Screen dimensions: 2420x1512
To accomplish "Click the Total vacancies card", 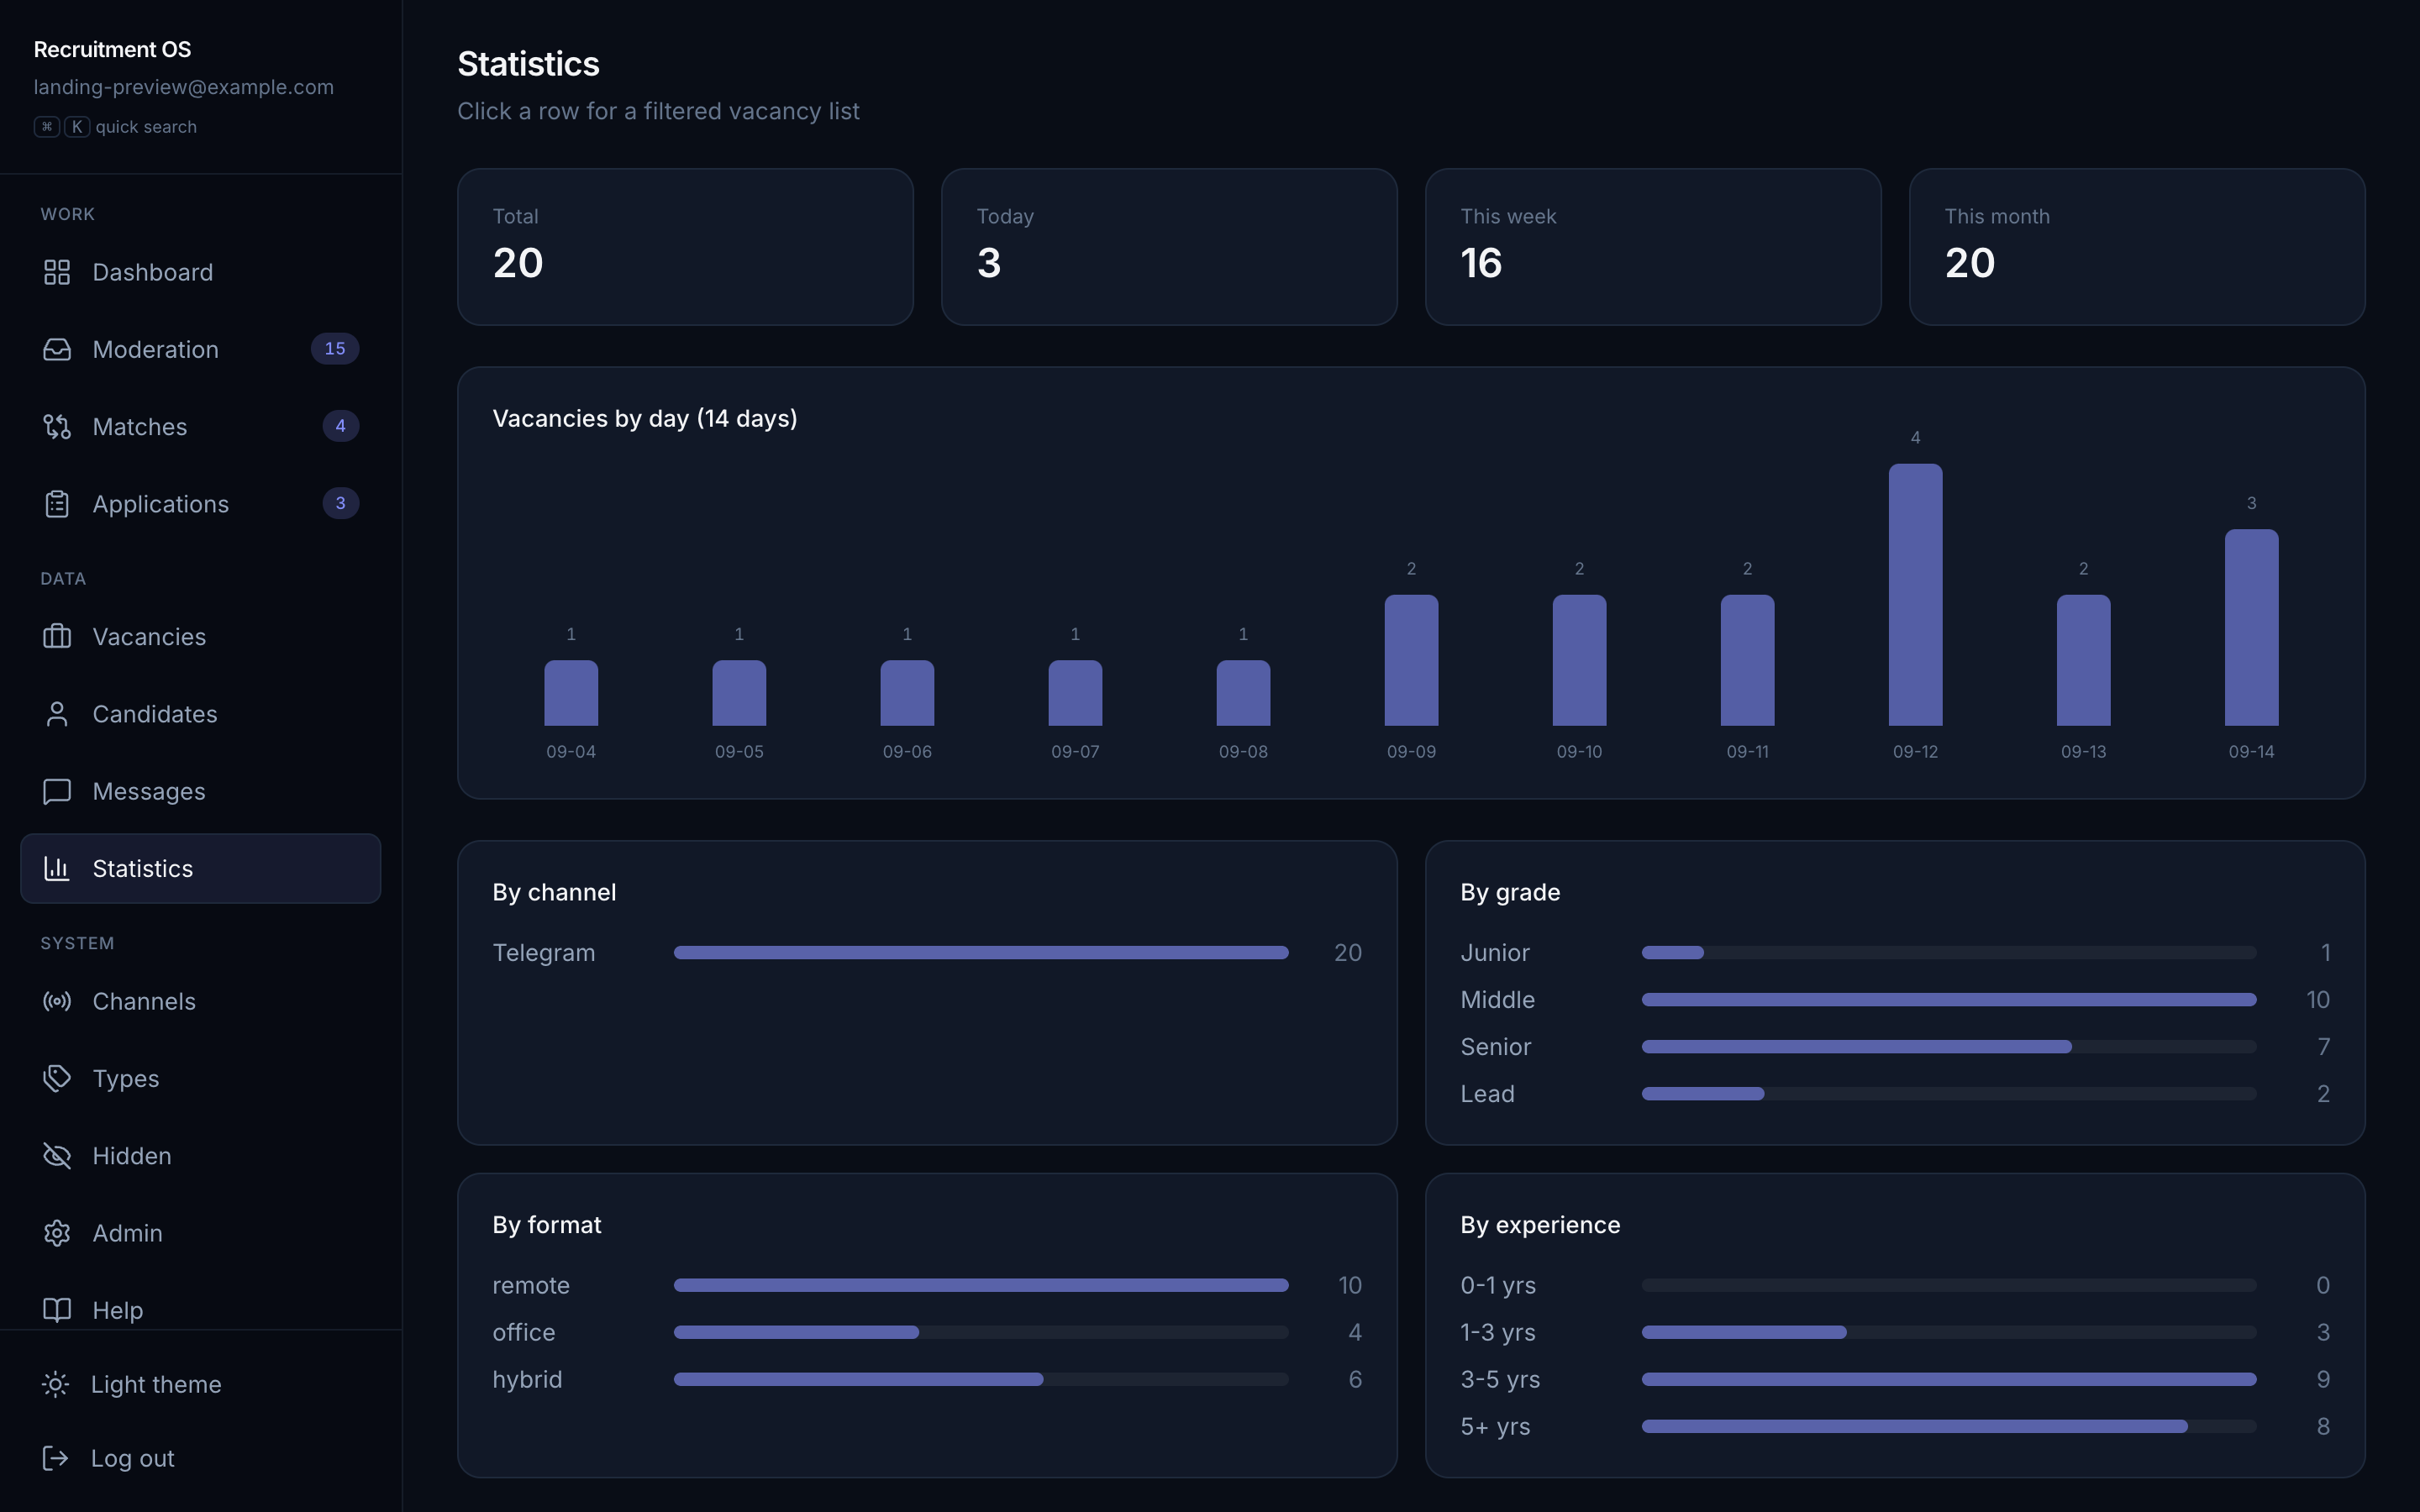I will point(685,247).
